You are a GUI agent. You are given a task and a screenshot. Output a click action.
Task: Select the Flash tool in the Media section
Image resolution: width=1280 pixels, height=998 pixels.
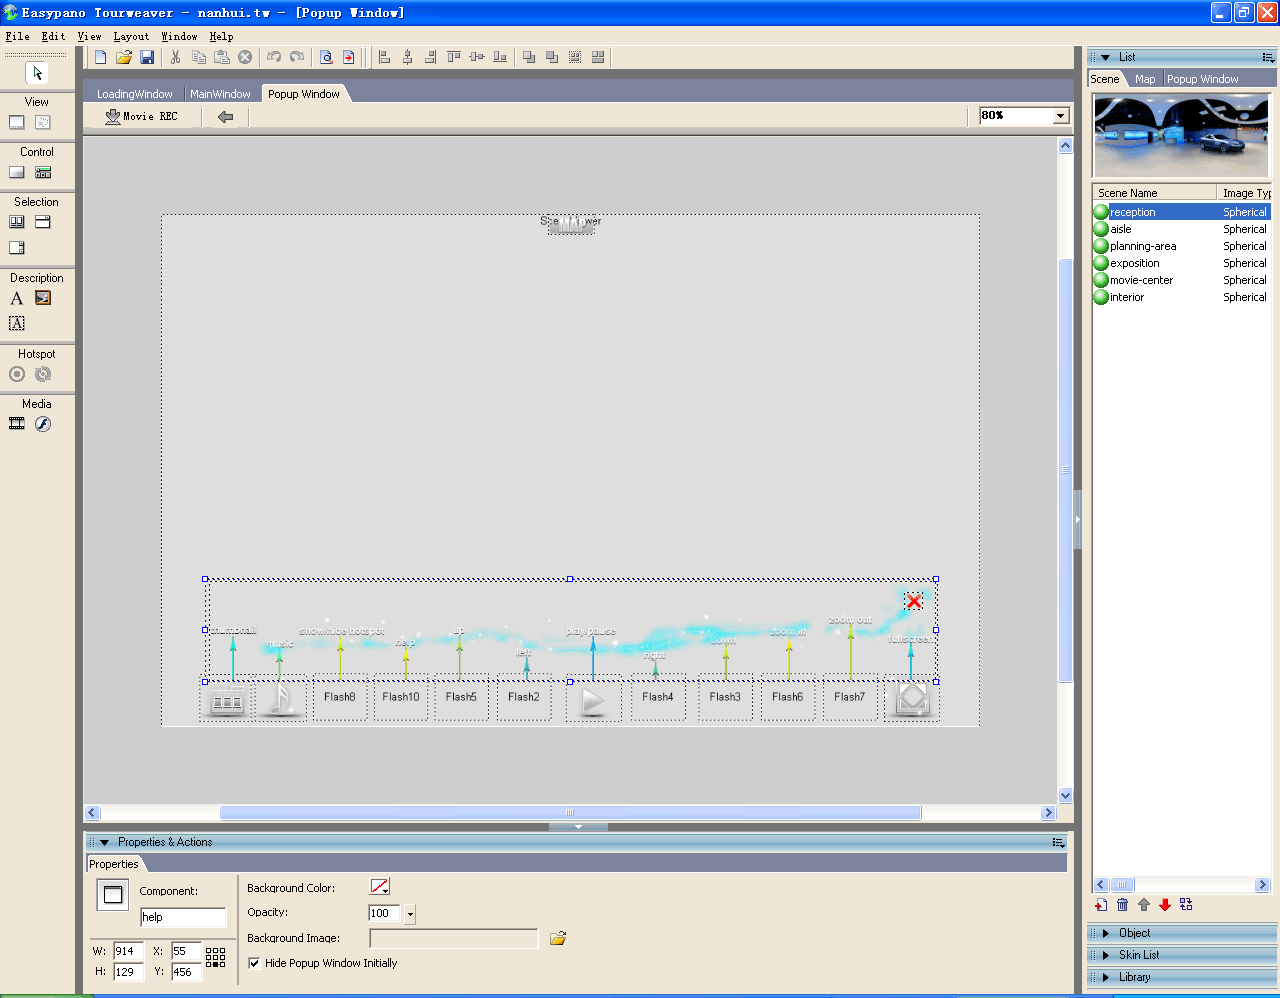pyautogui.click(x=42, y=423)
